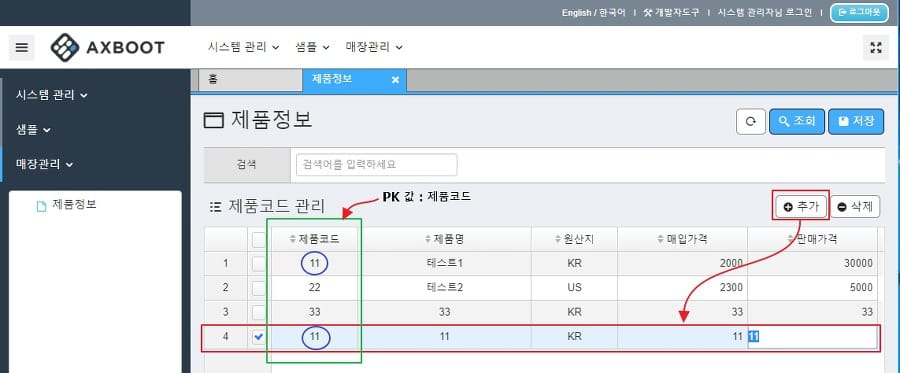Click the 추가 add button
Screen dimensions: 900x373
801,207
